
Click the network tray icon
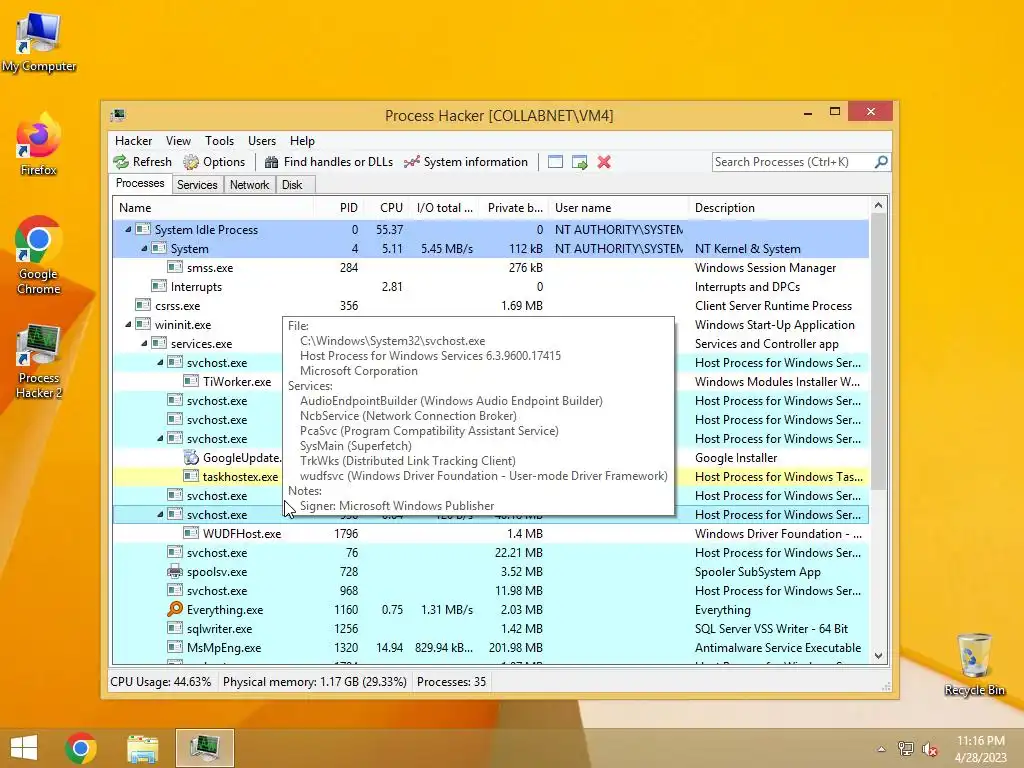[906, 749]
